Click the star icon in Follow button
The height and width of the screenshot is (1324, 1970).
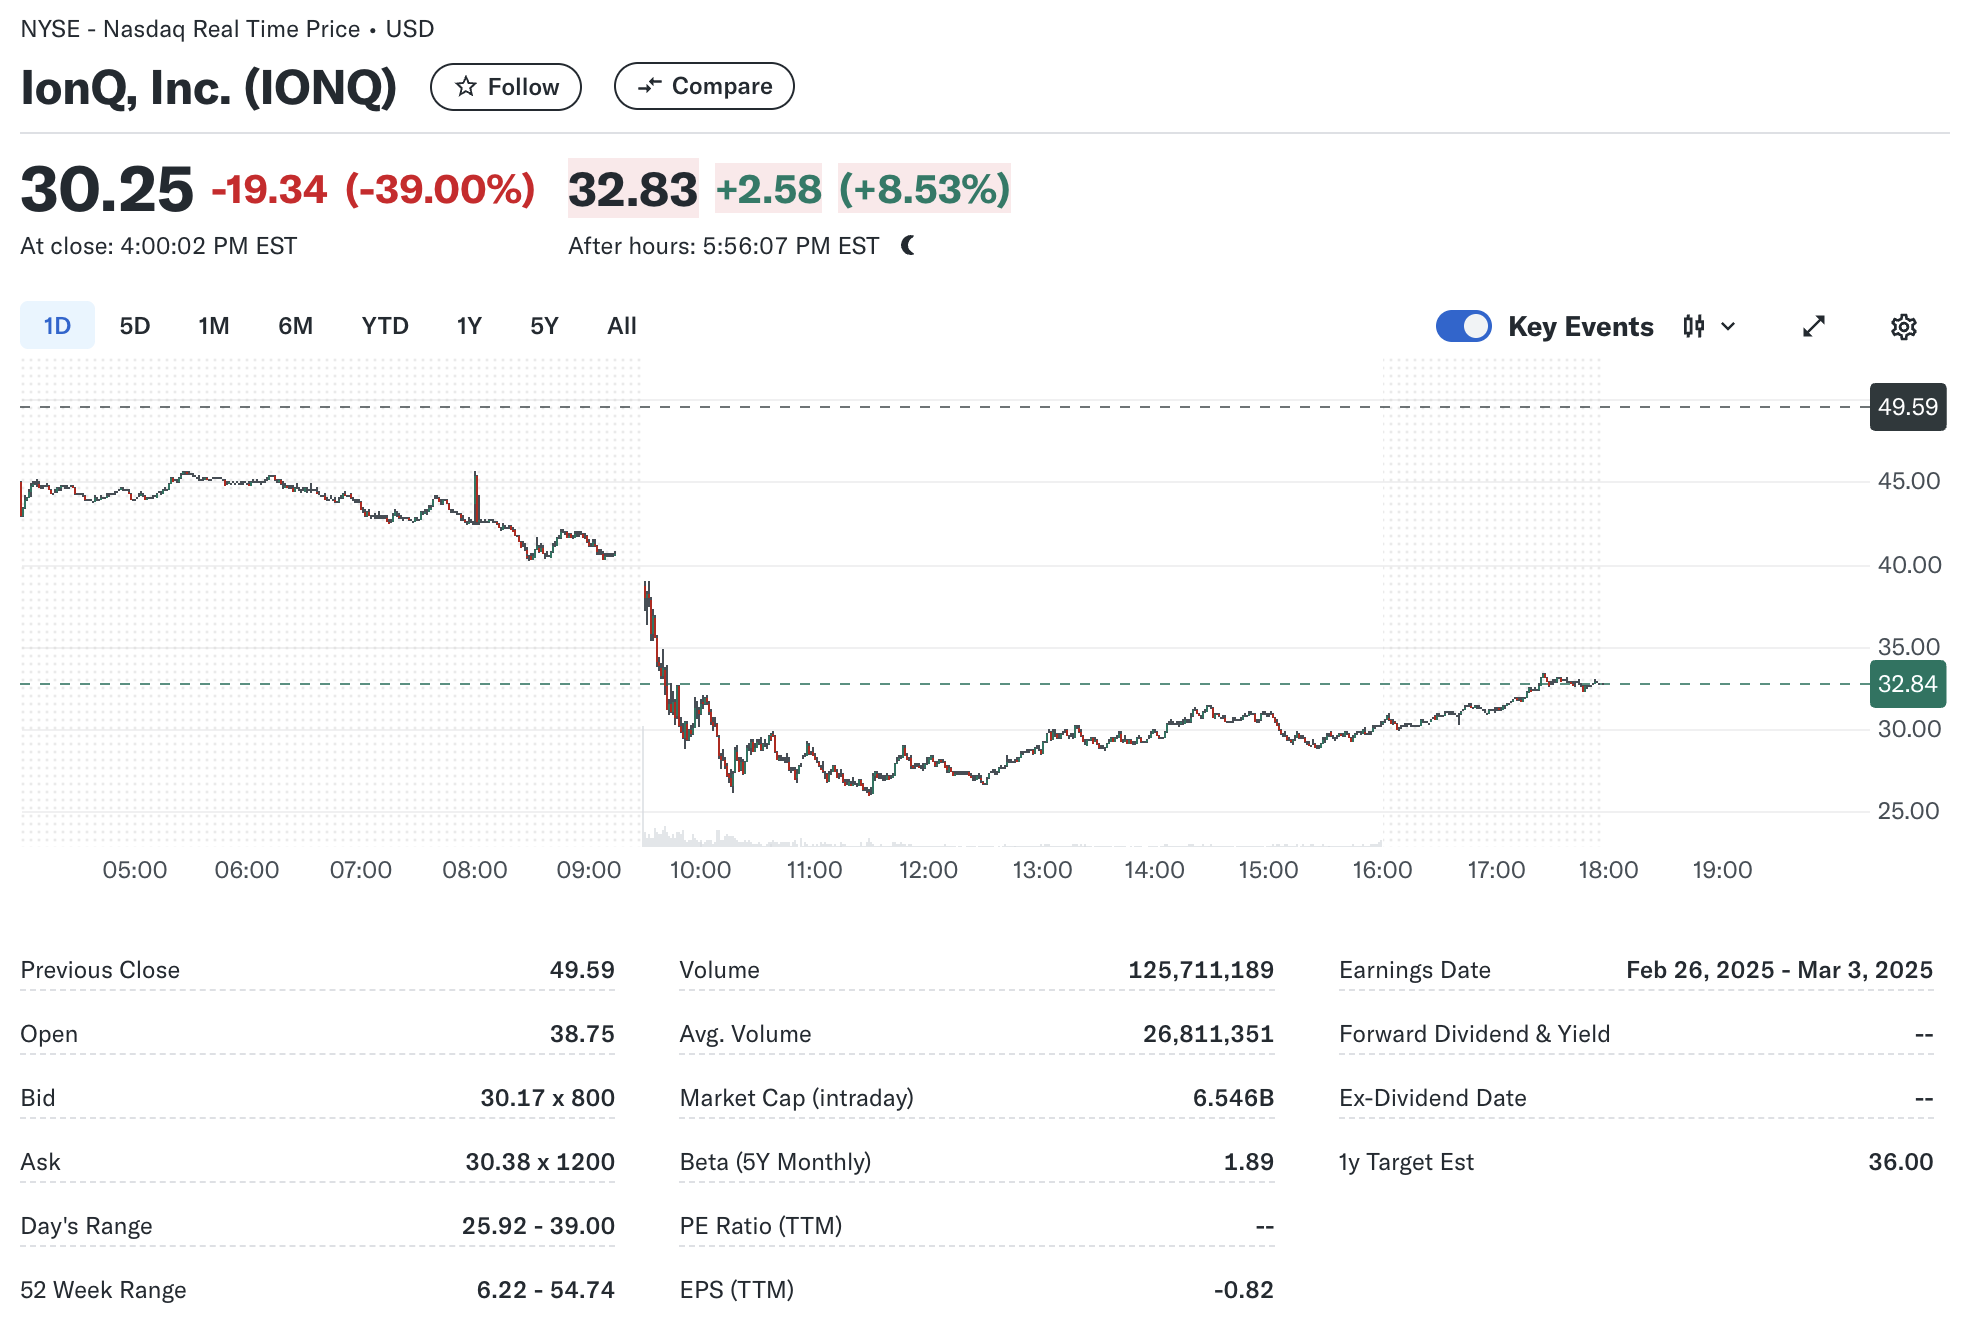465,87
